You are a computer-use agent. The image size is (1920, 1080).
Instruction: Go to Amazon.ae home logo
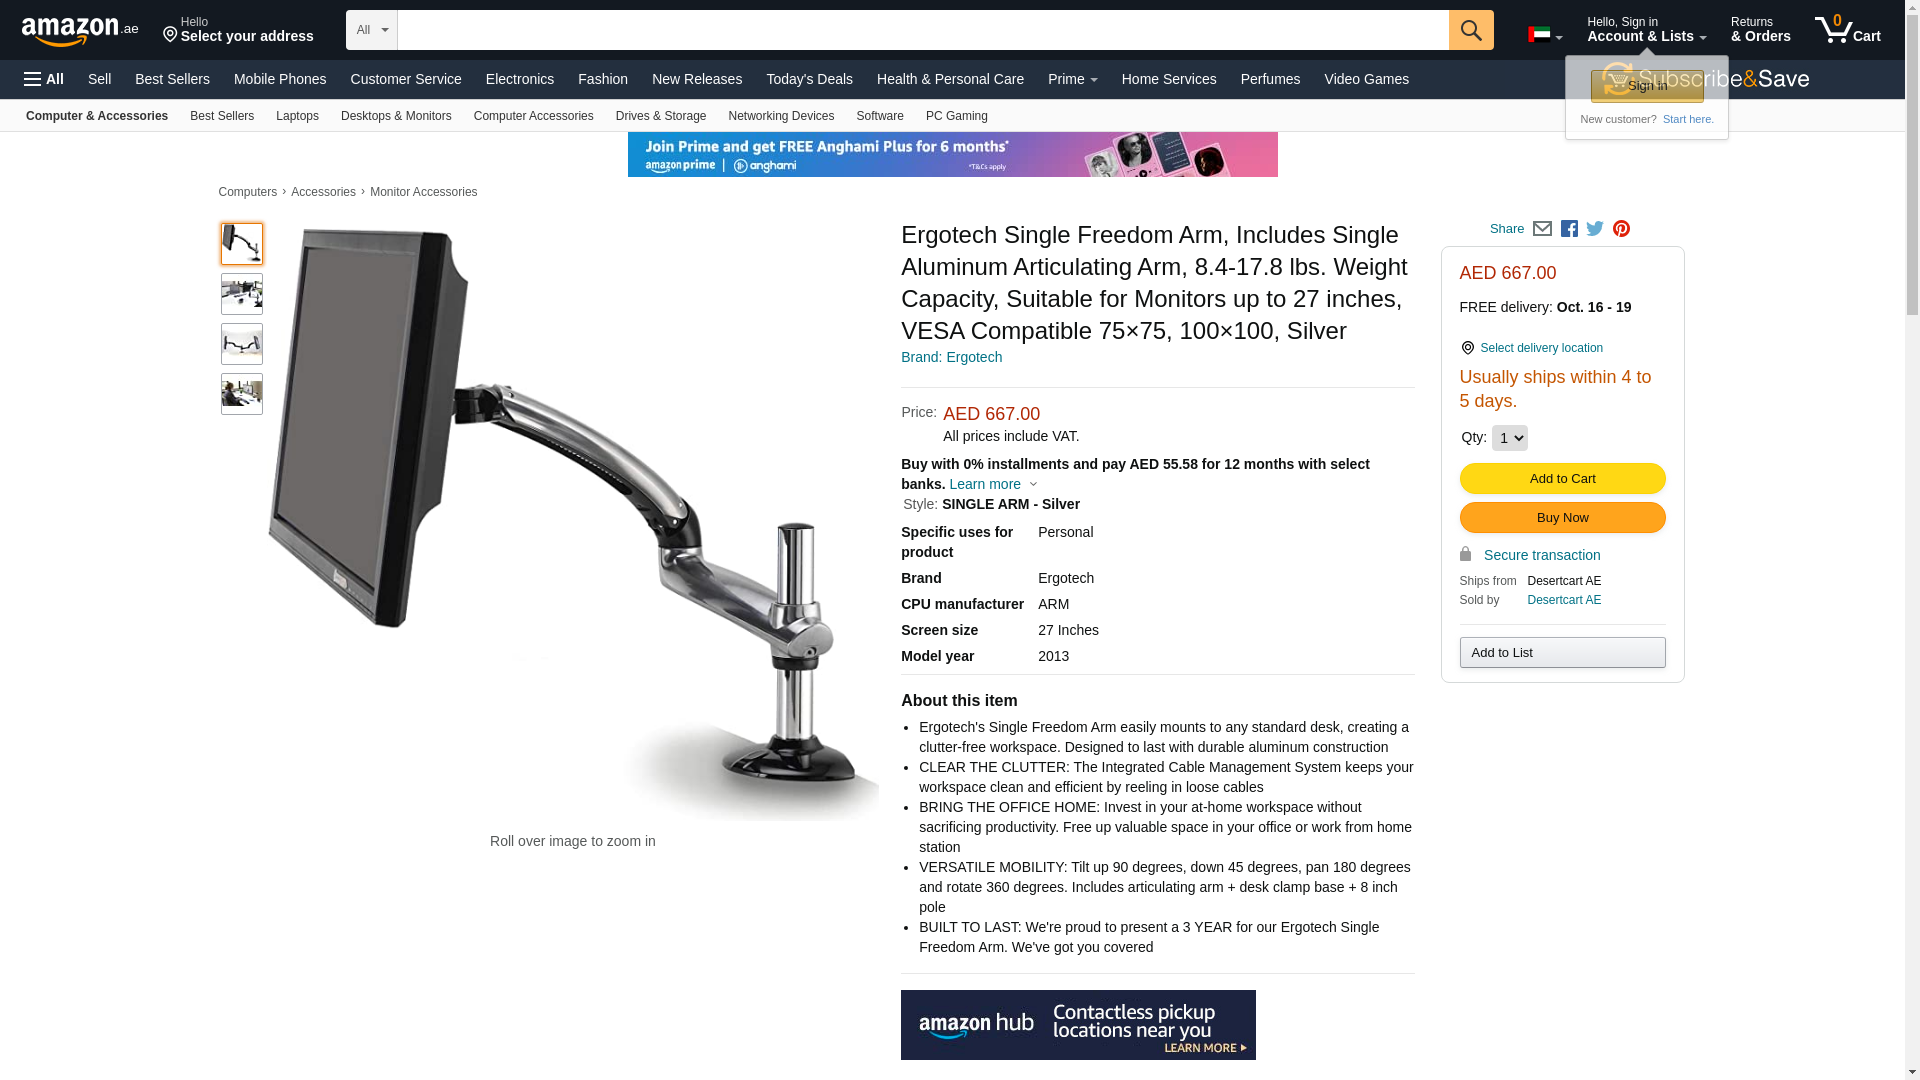pyautogui.click(x=80, y=30)
